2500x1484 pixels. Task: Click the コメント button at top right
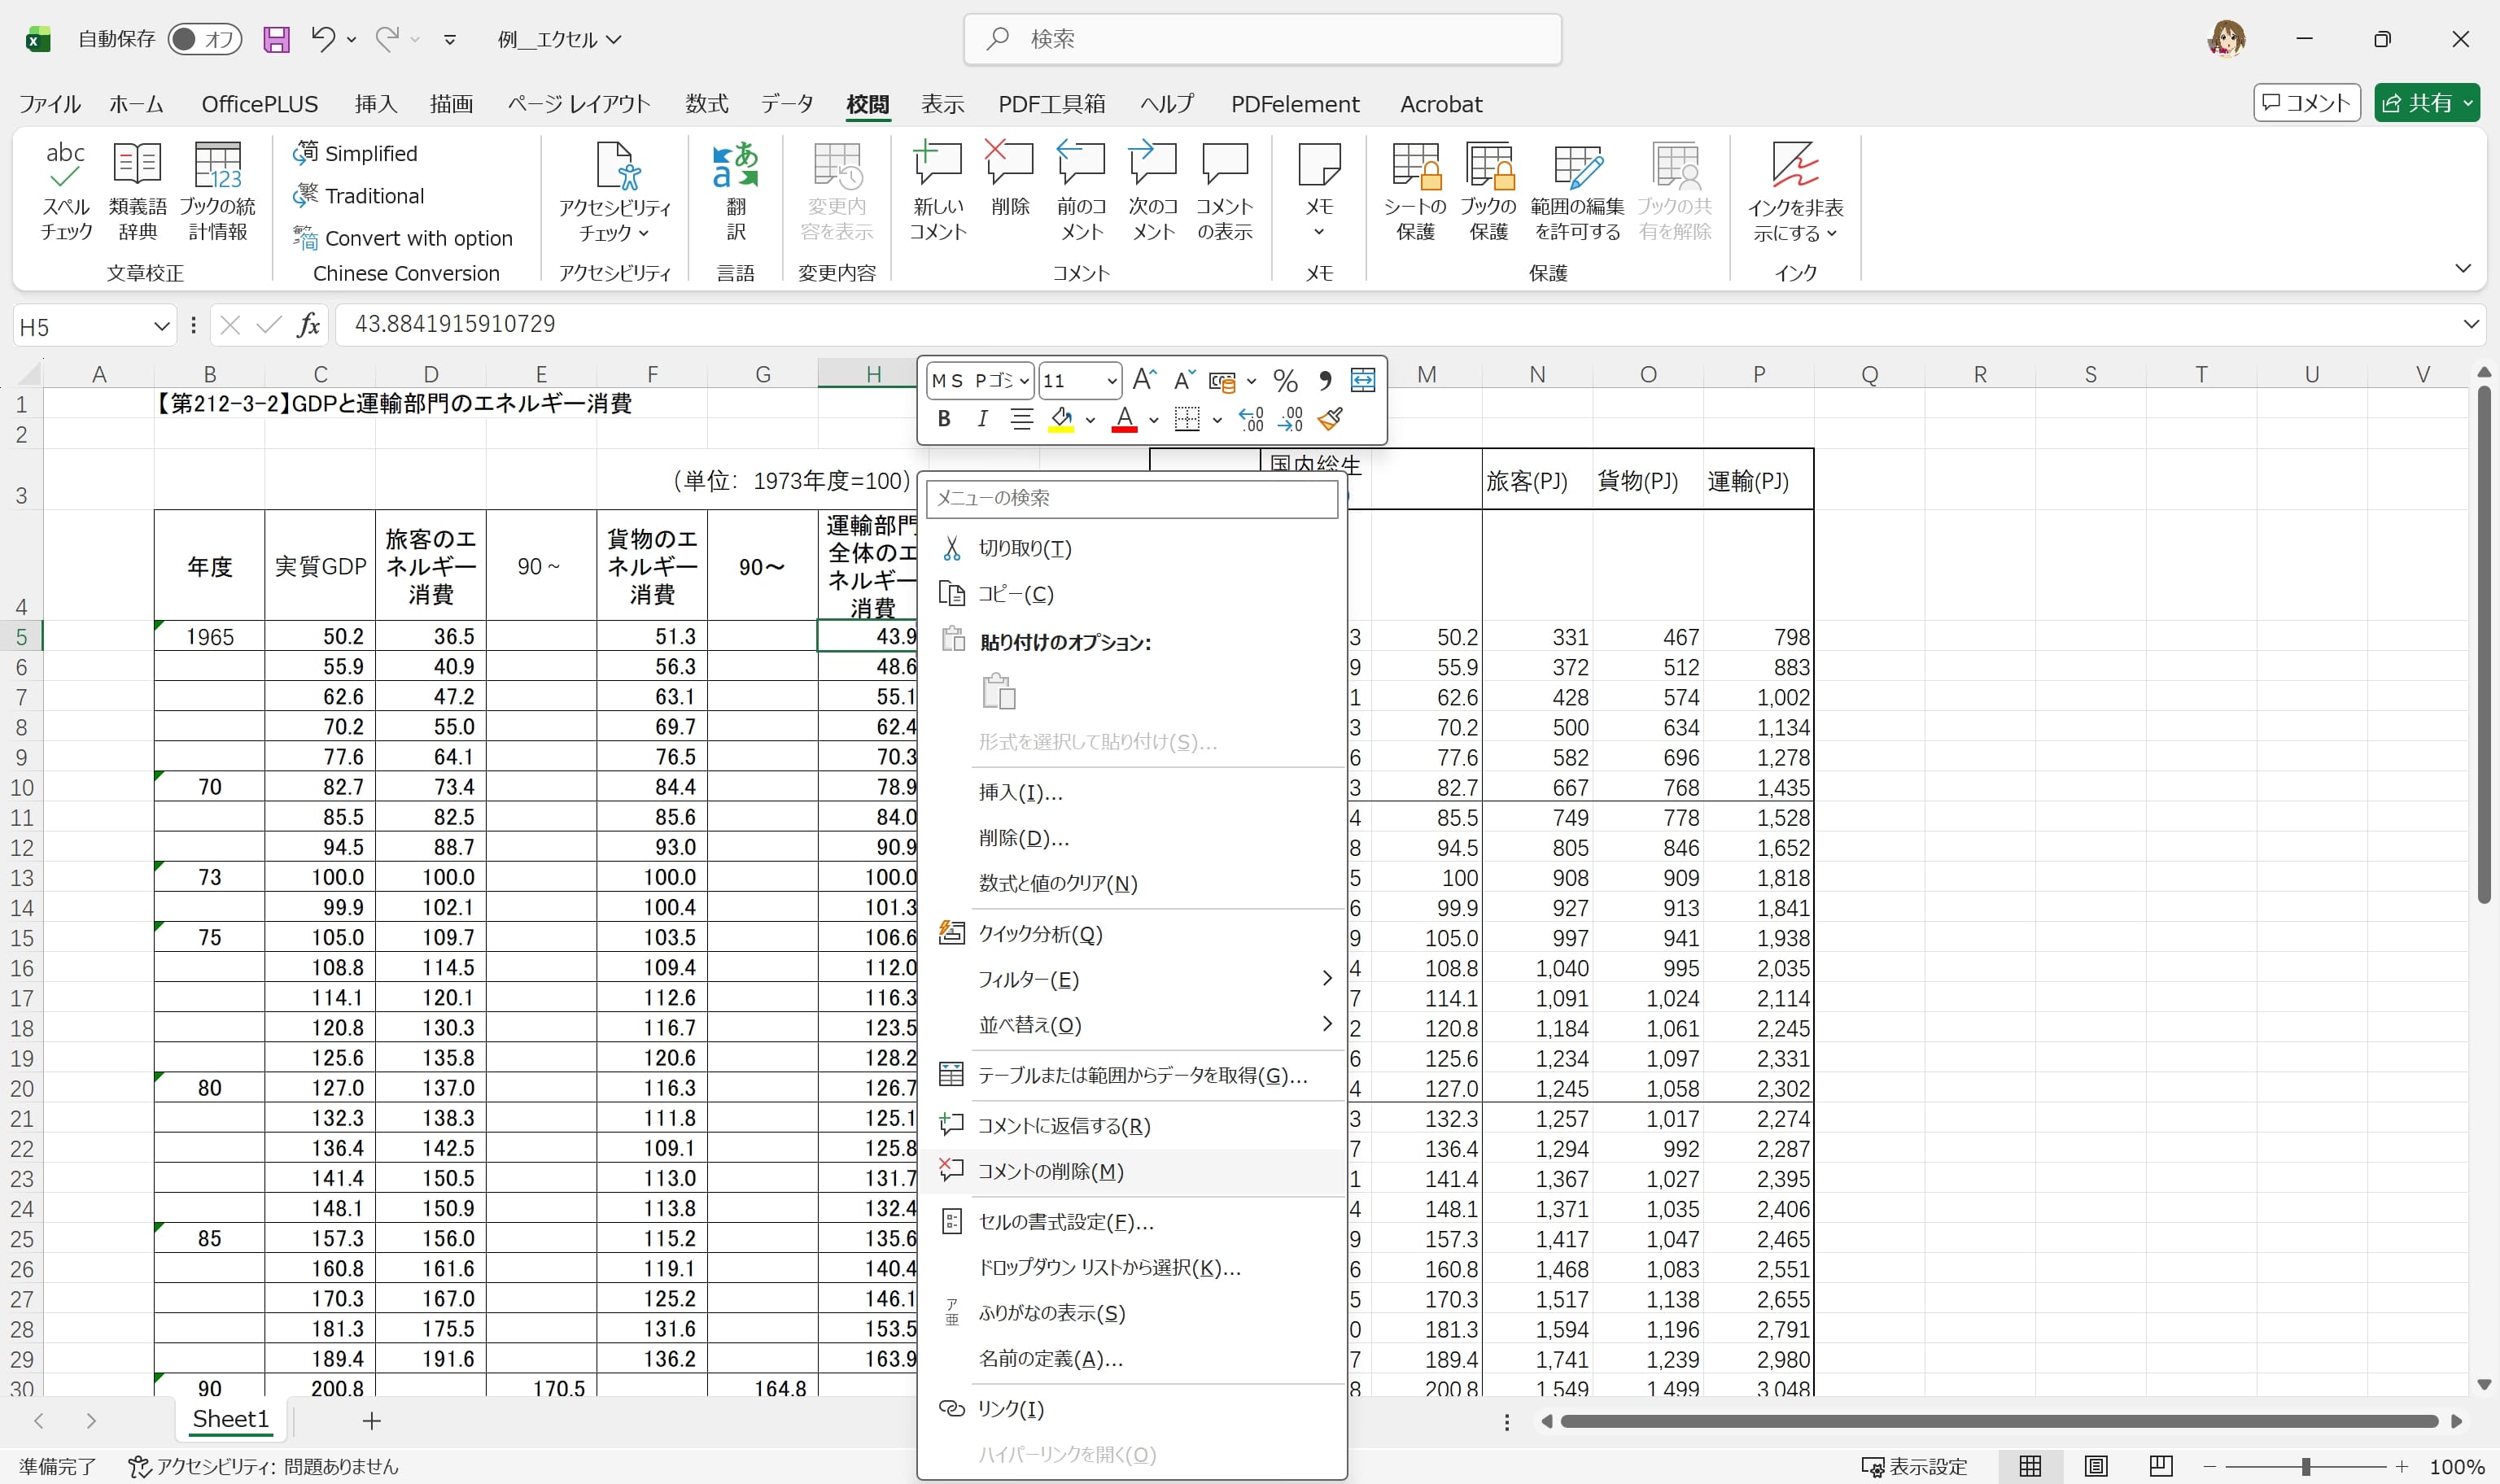[2307, 103]
